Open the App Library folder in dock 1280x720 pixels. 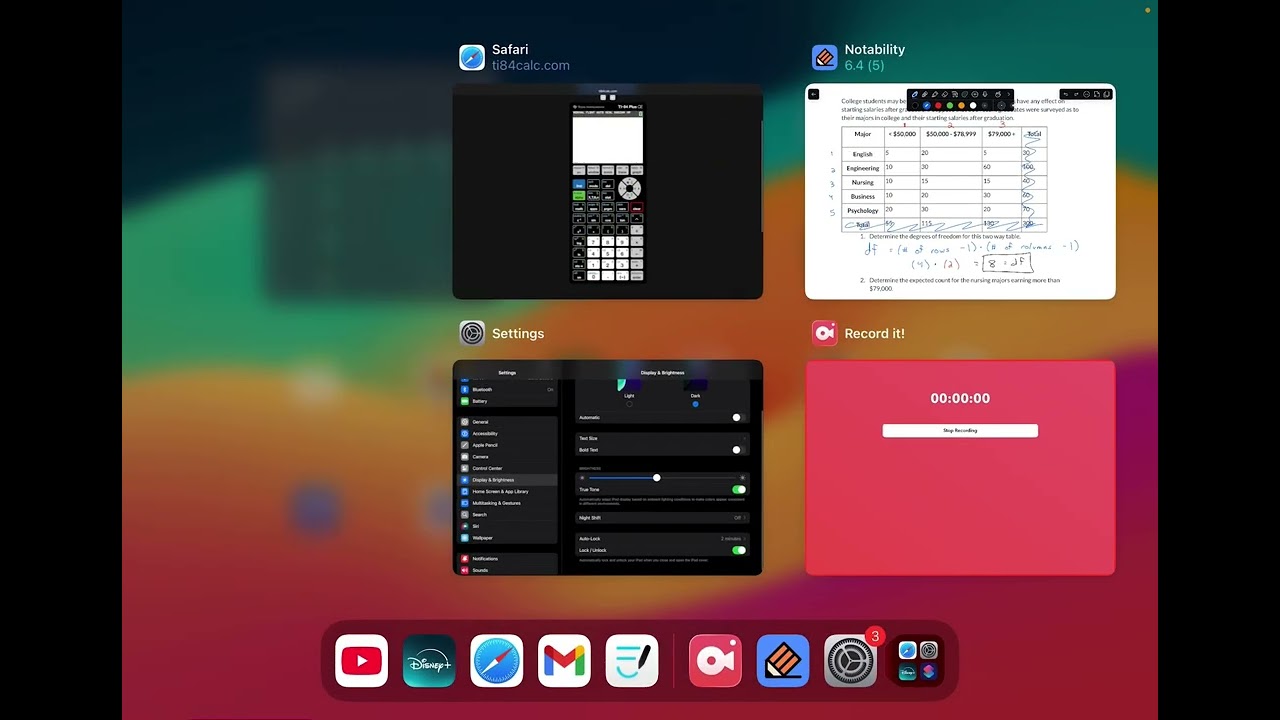click(918, 661)
